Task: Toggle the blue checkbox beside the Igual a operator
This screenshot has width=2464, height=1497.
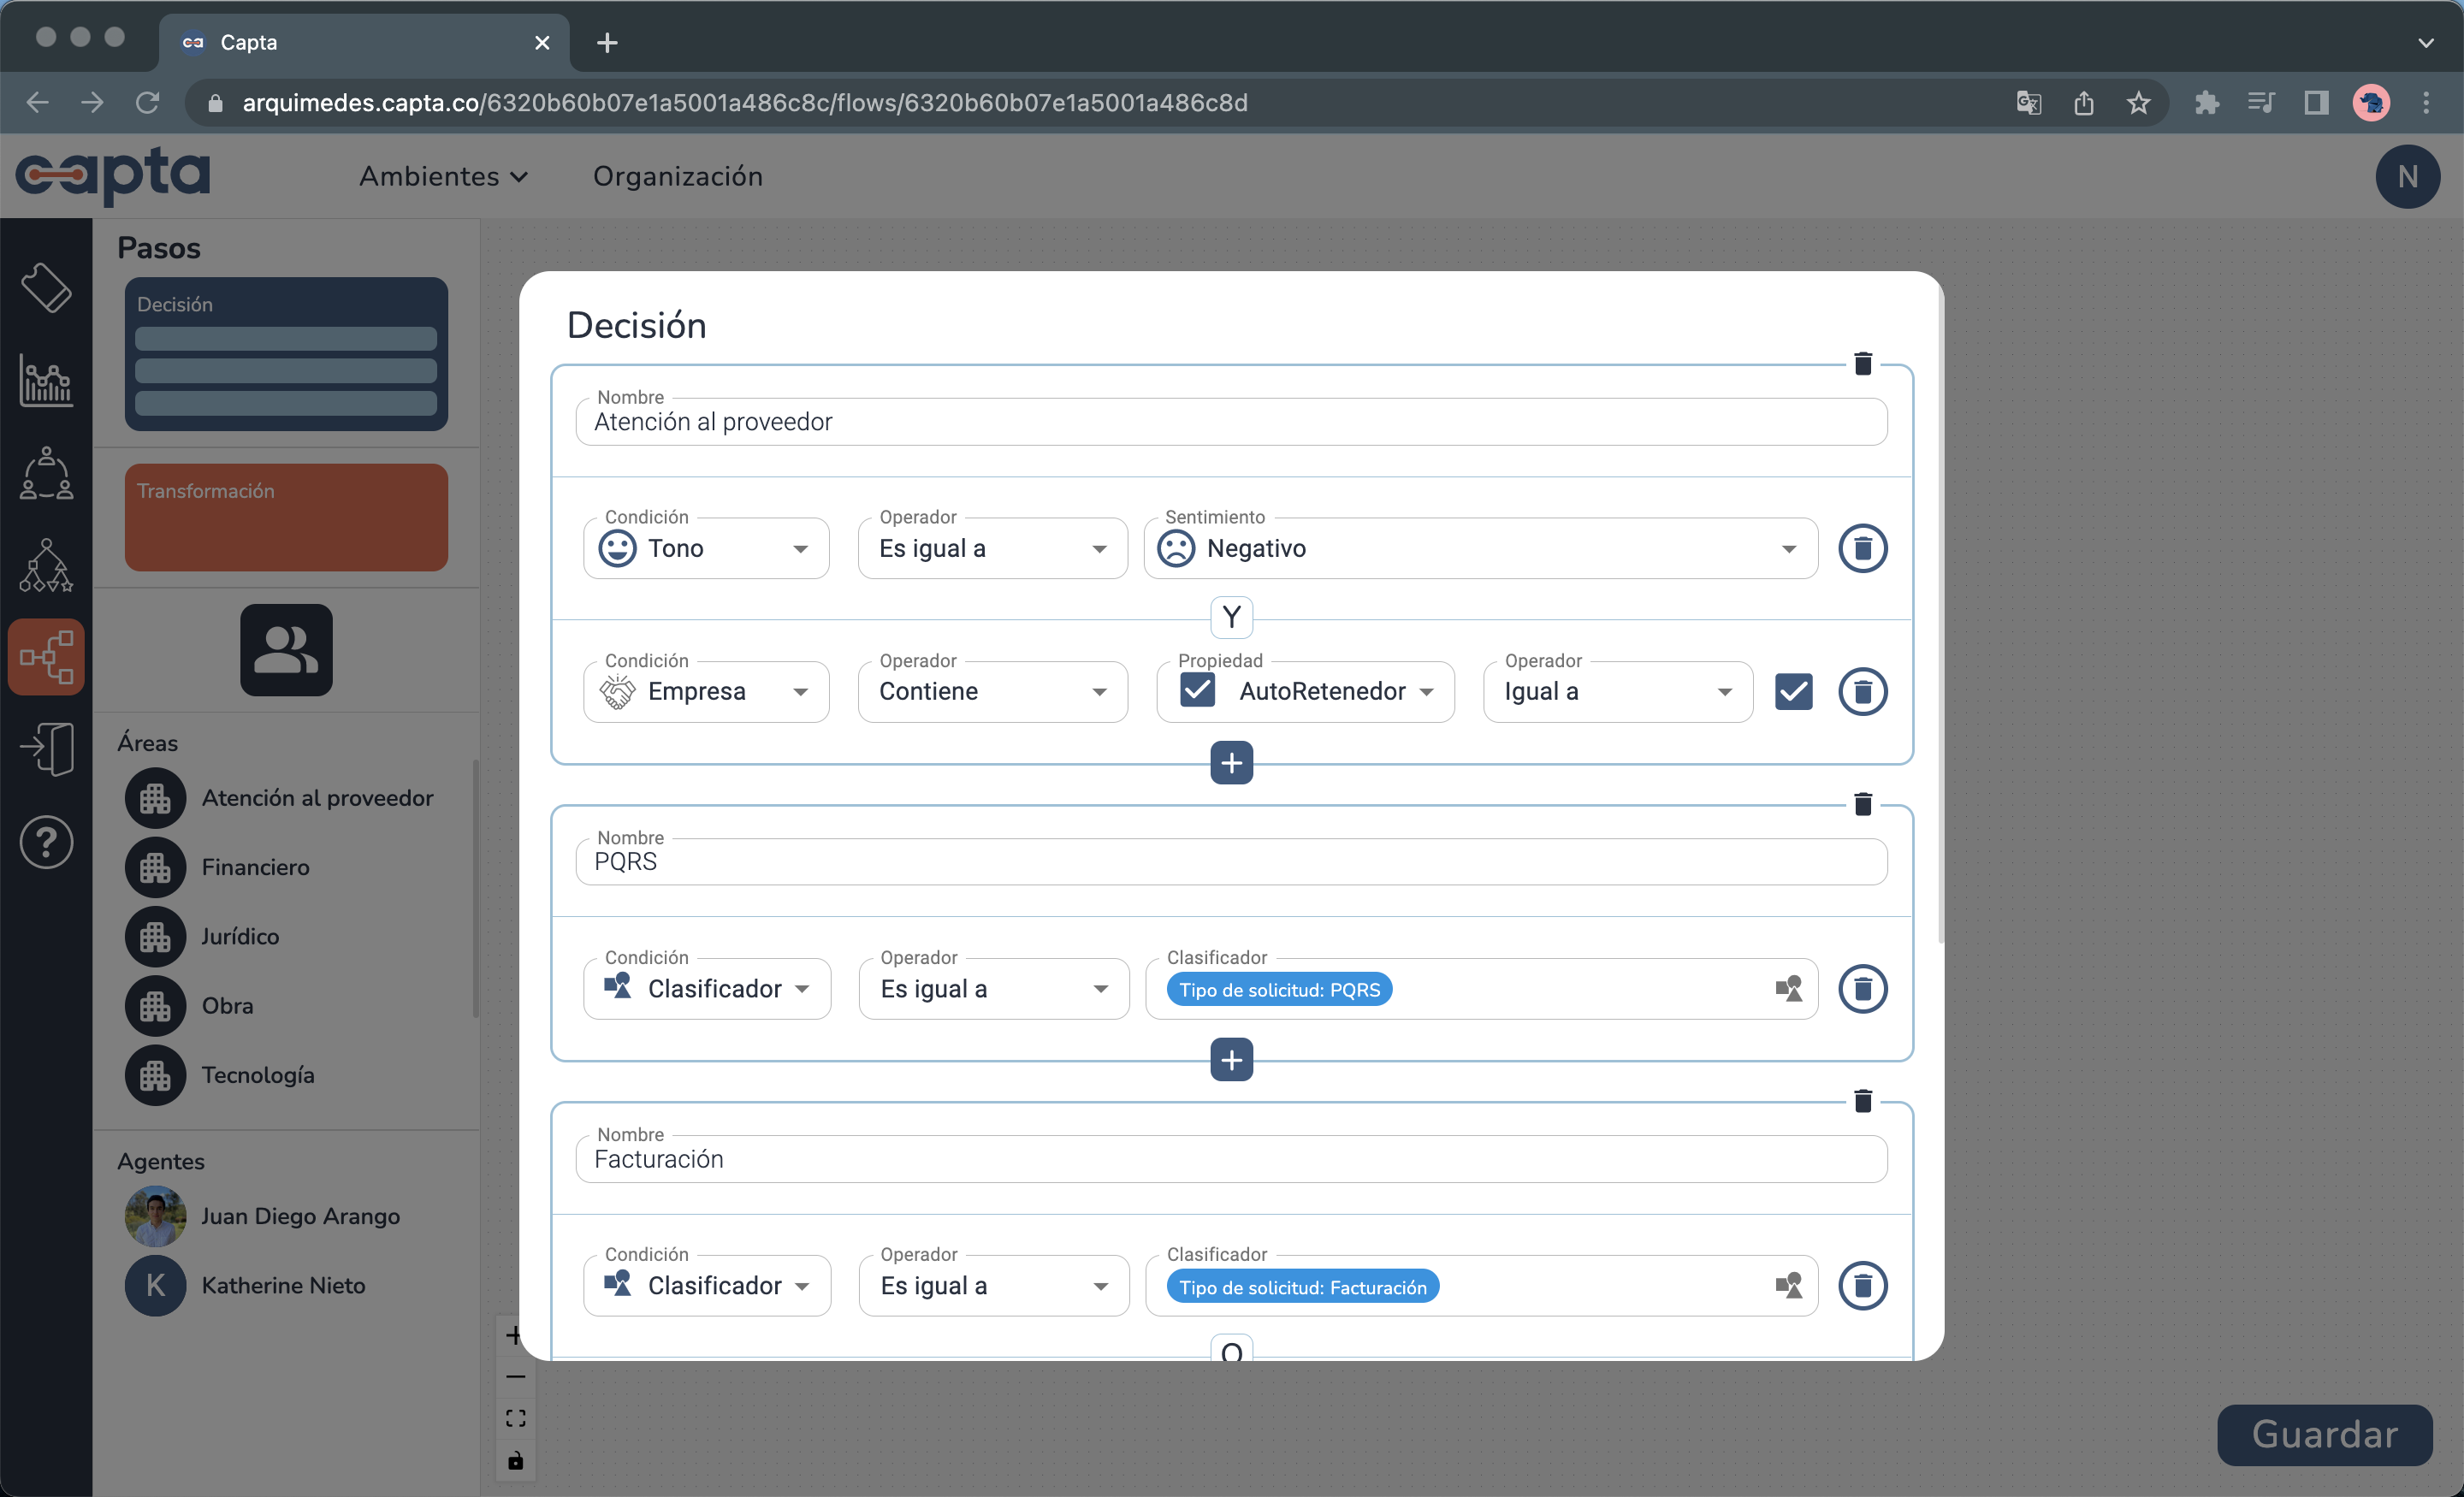Action: pyautogui.click(x=1794, y=691)
